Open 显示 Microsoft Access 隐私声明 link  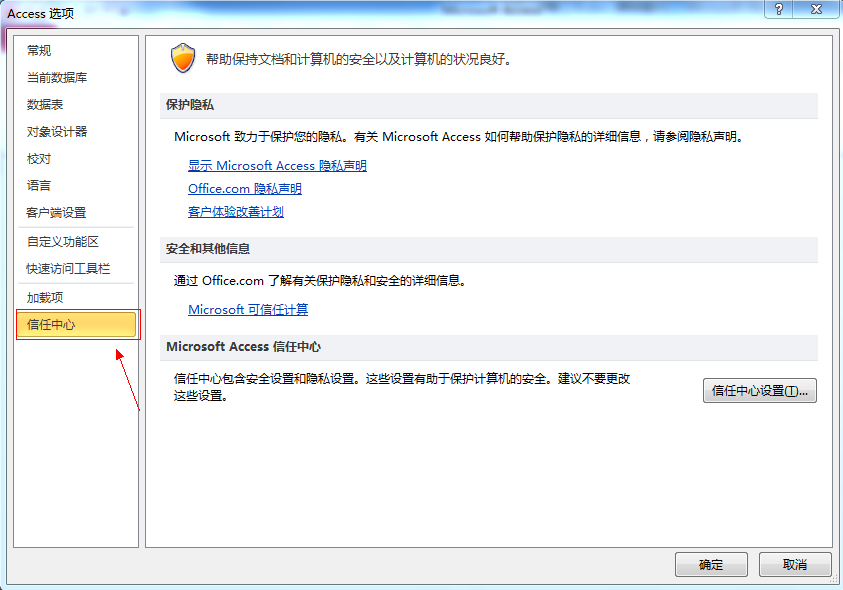277,166
